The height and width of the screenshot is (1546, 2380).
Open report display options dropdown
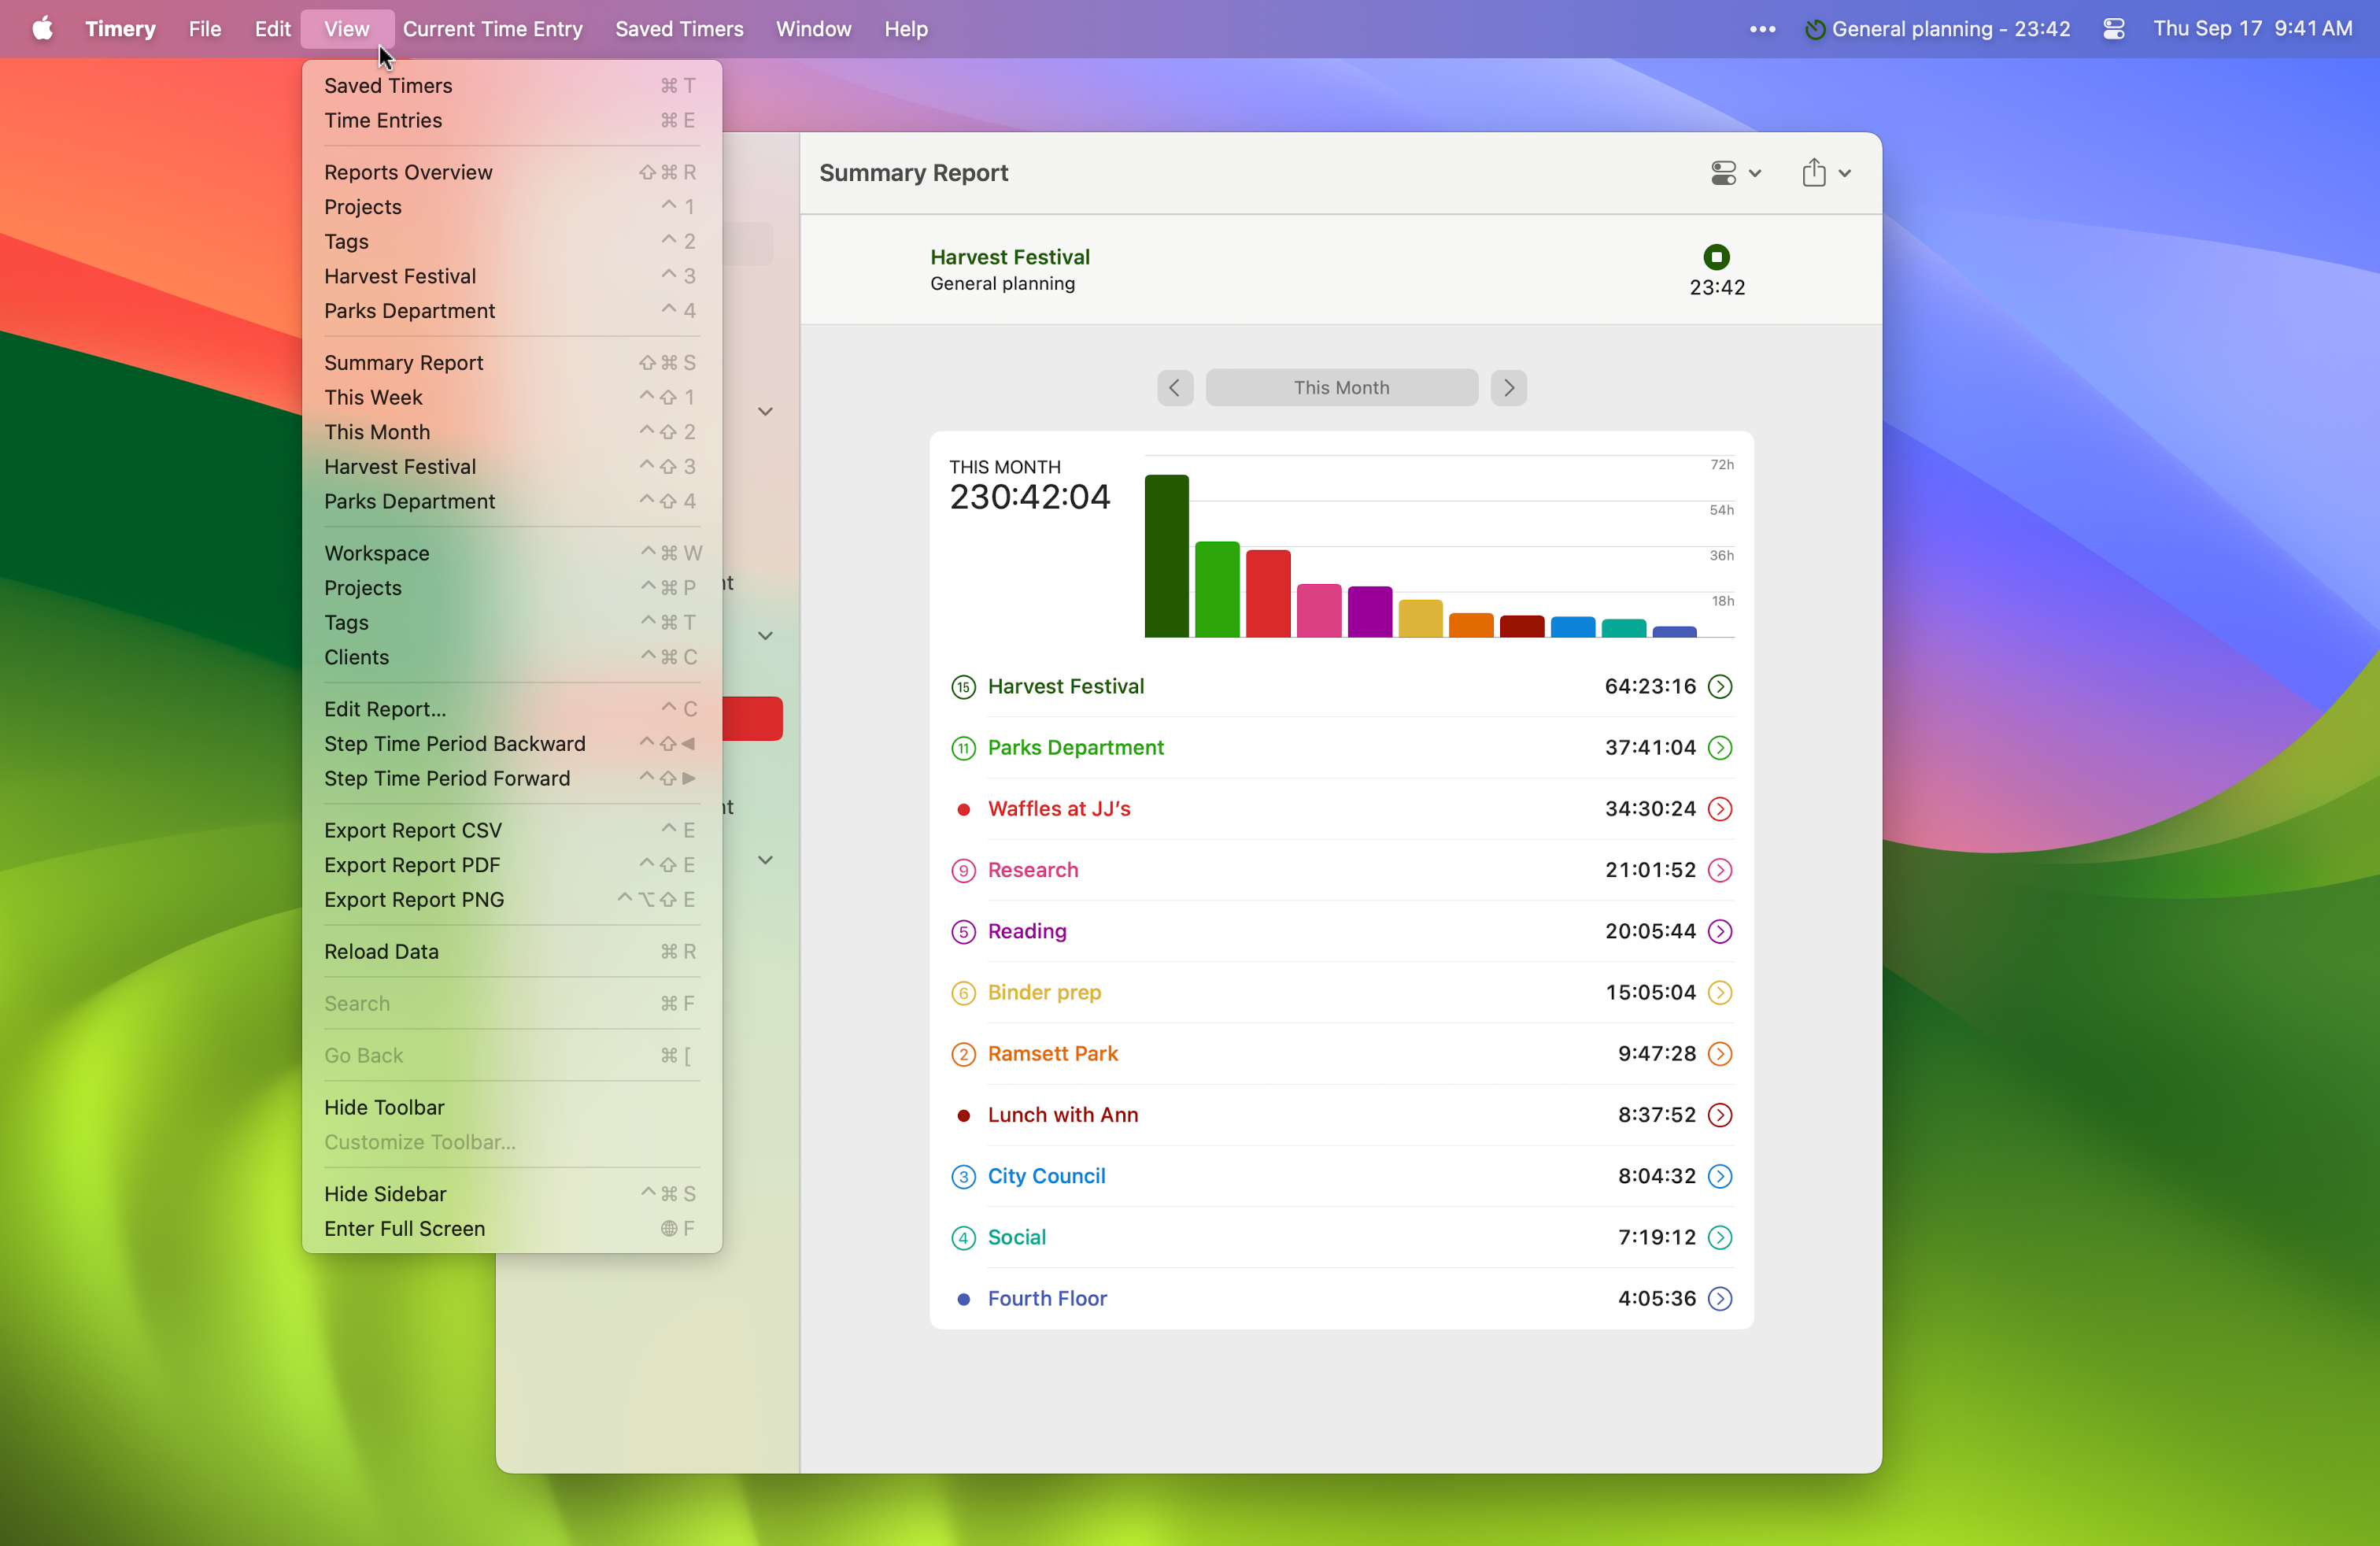(x=1735, y=173)
